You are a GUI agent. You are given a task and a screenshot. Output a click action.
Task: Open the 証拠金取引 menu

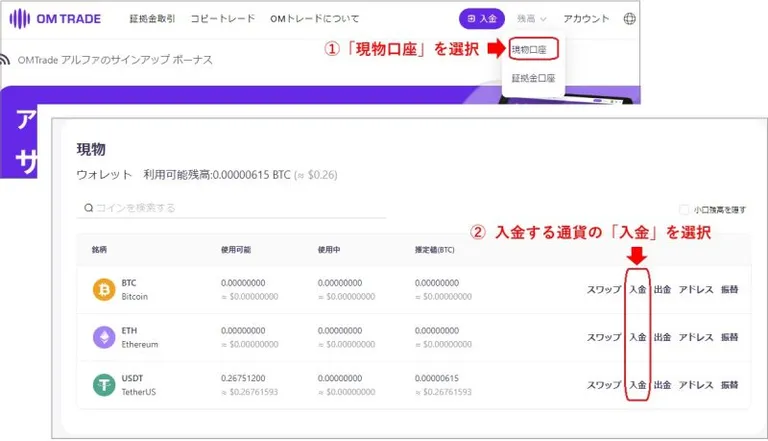click(x=152, y=19)
